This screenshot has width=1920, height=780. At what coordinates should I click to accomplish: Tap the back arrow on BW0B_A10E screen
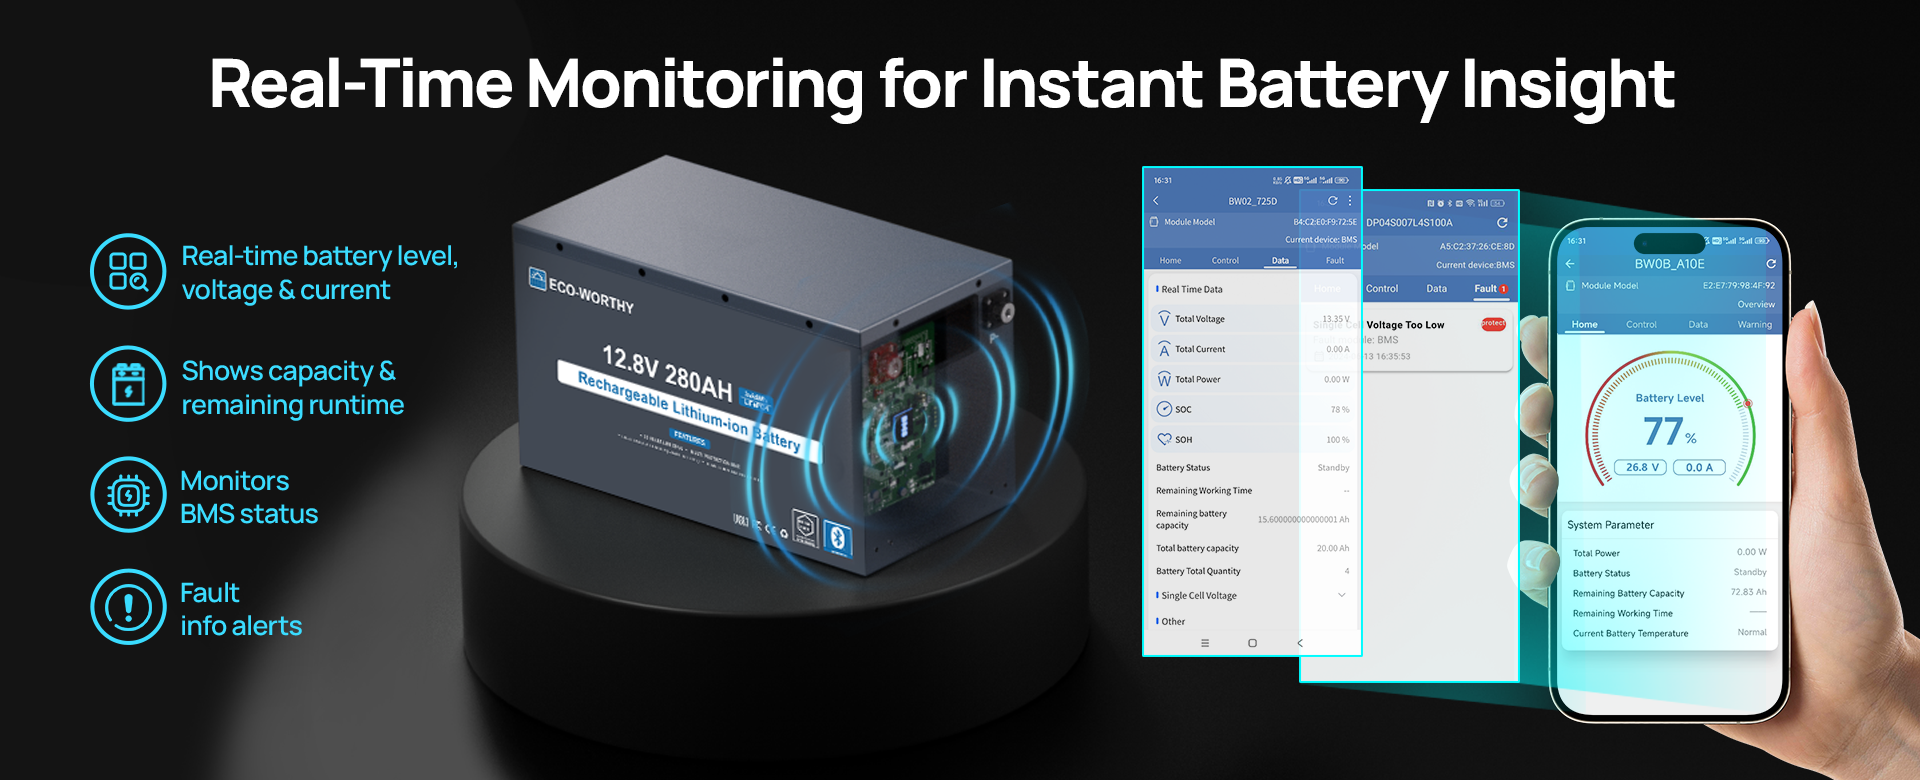tap(1570, 264)
